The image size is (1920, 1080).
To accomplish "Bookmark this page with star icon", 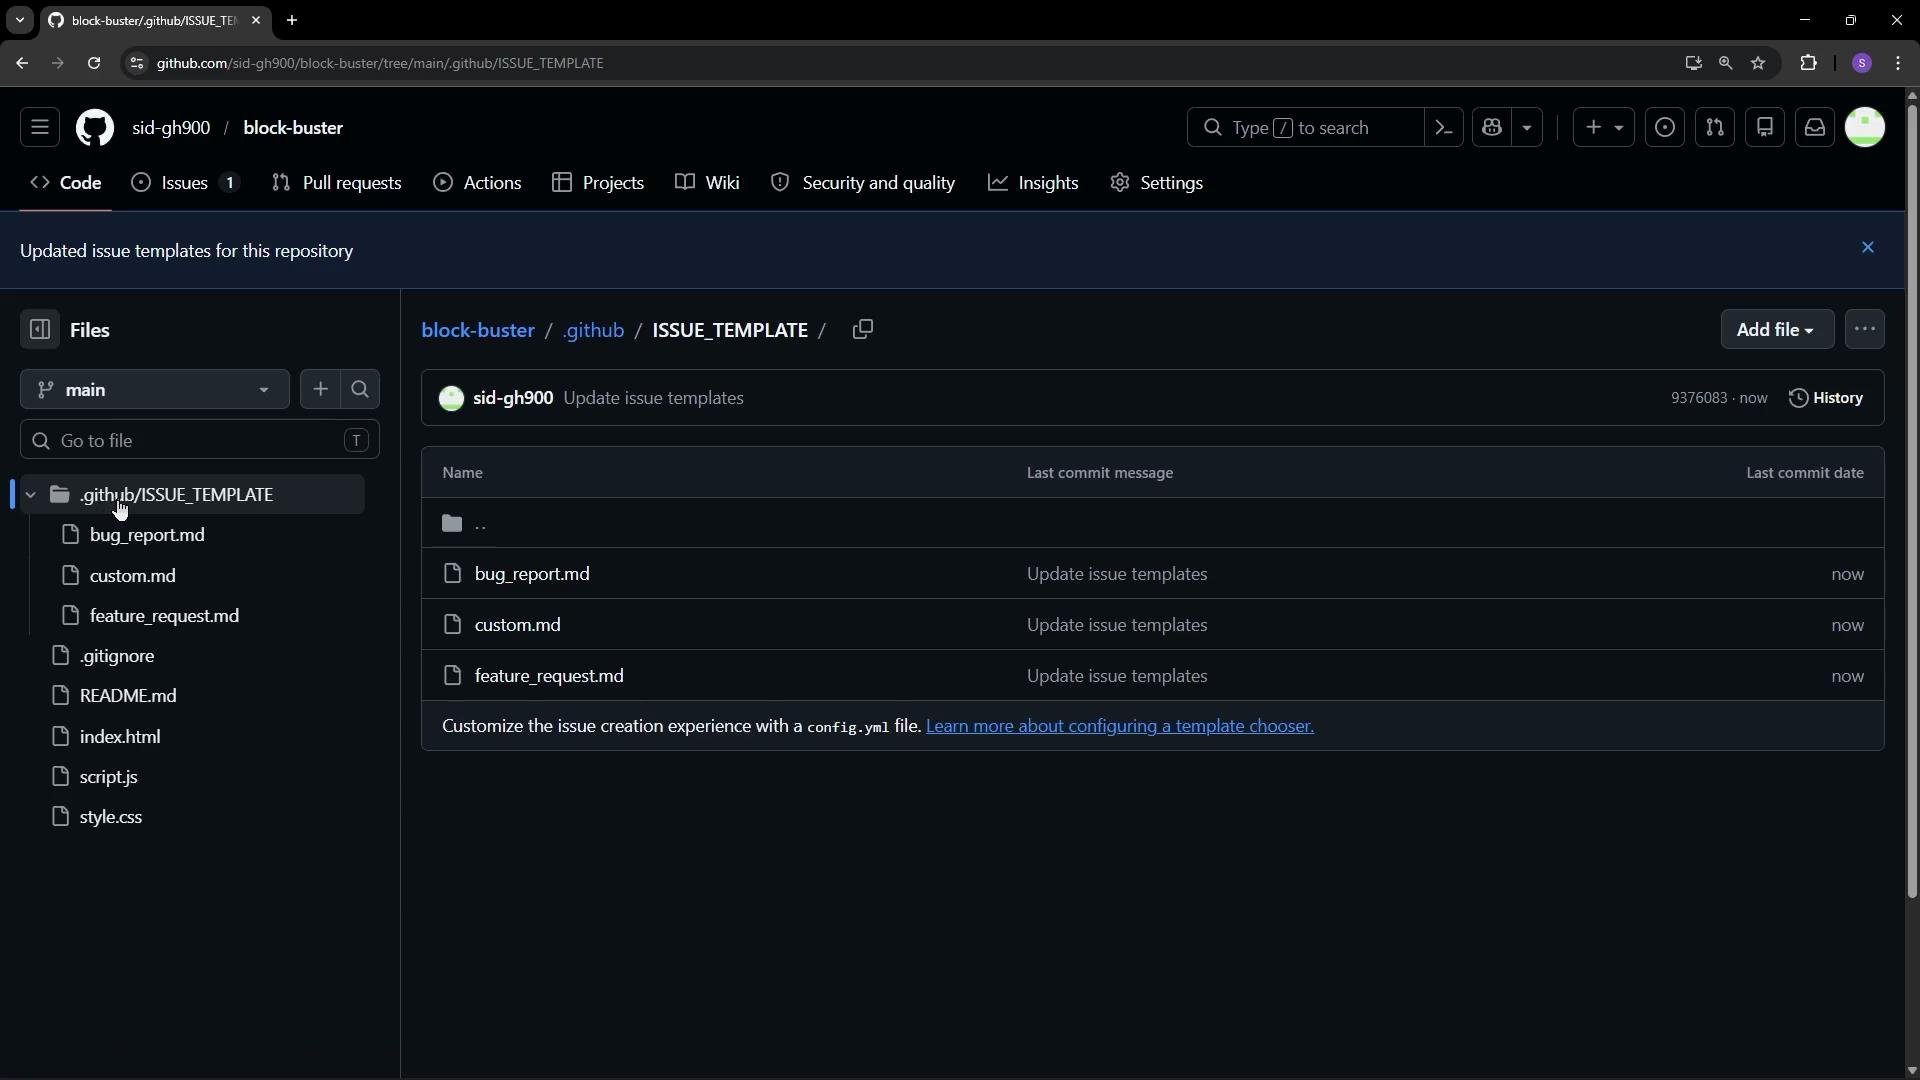I will (1758, 63).
